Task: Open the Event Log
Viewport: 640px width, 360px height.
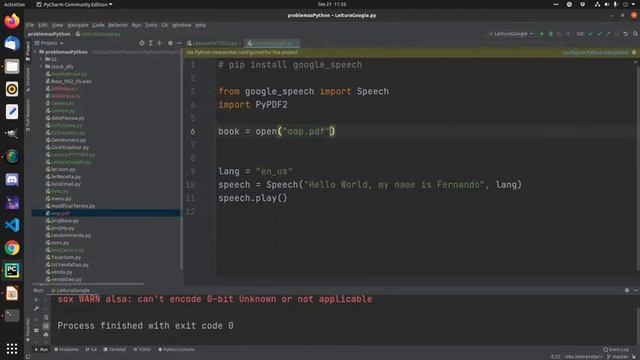Action: (616, 349)
